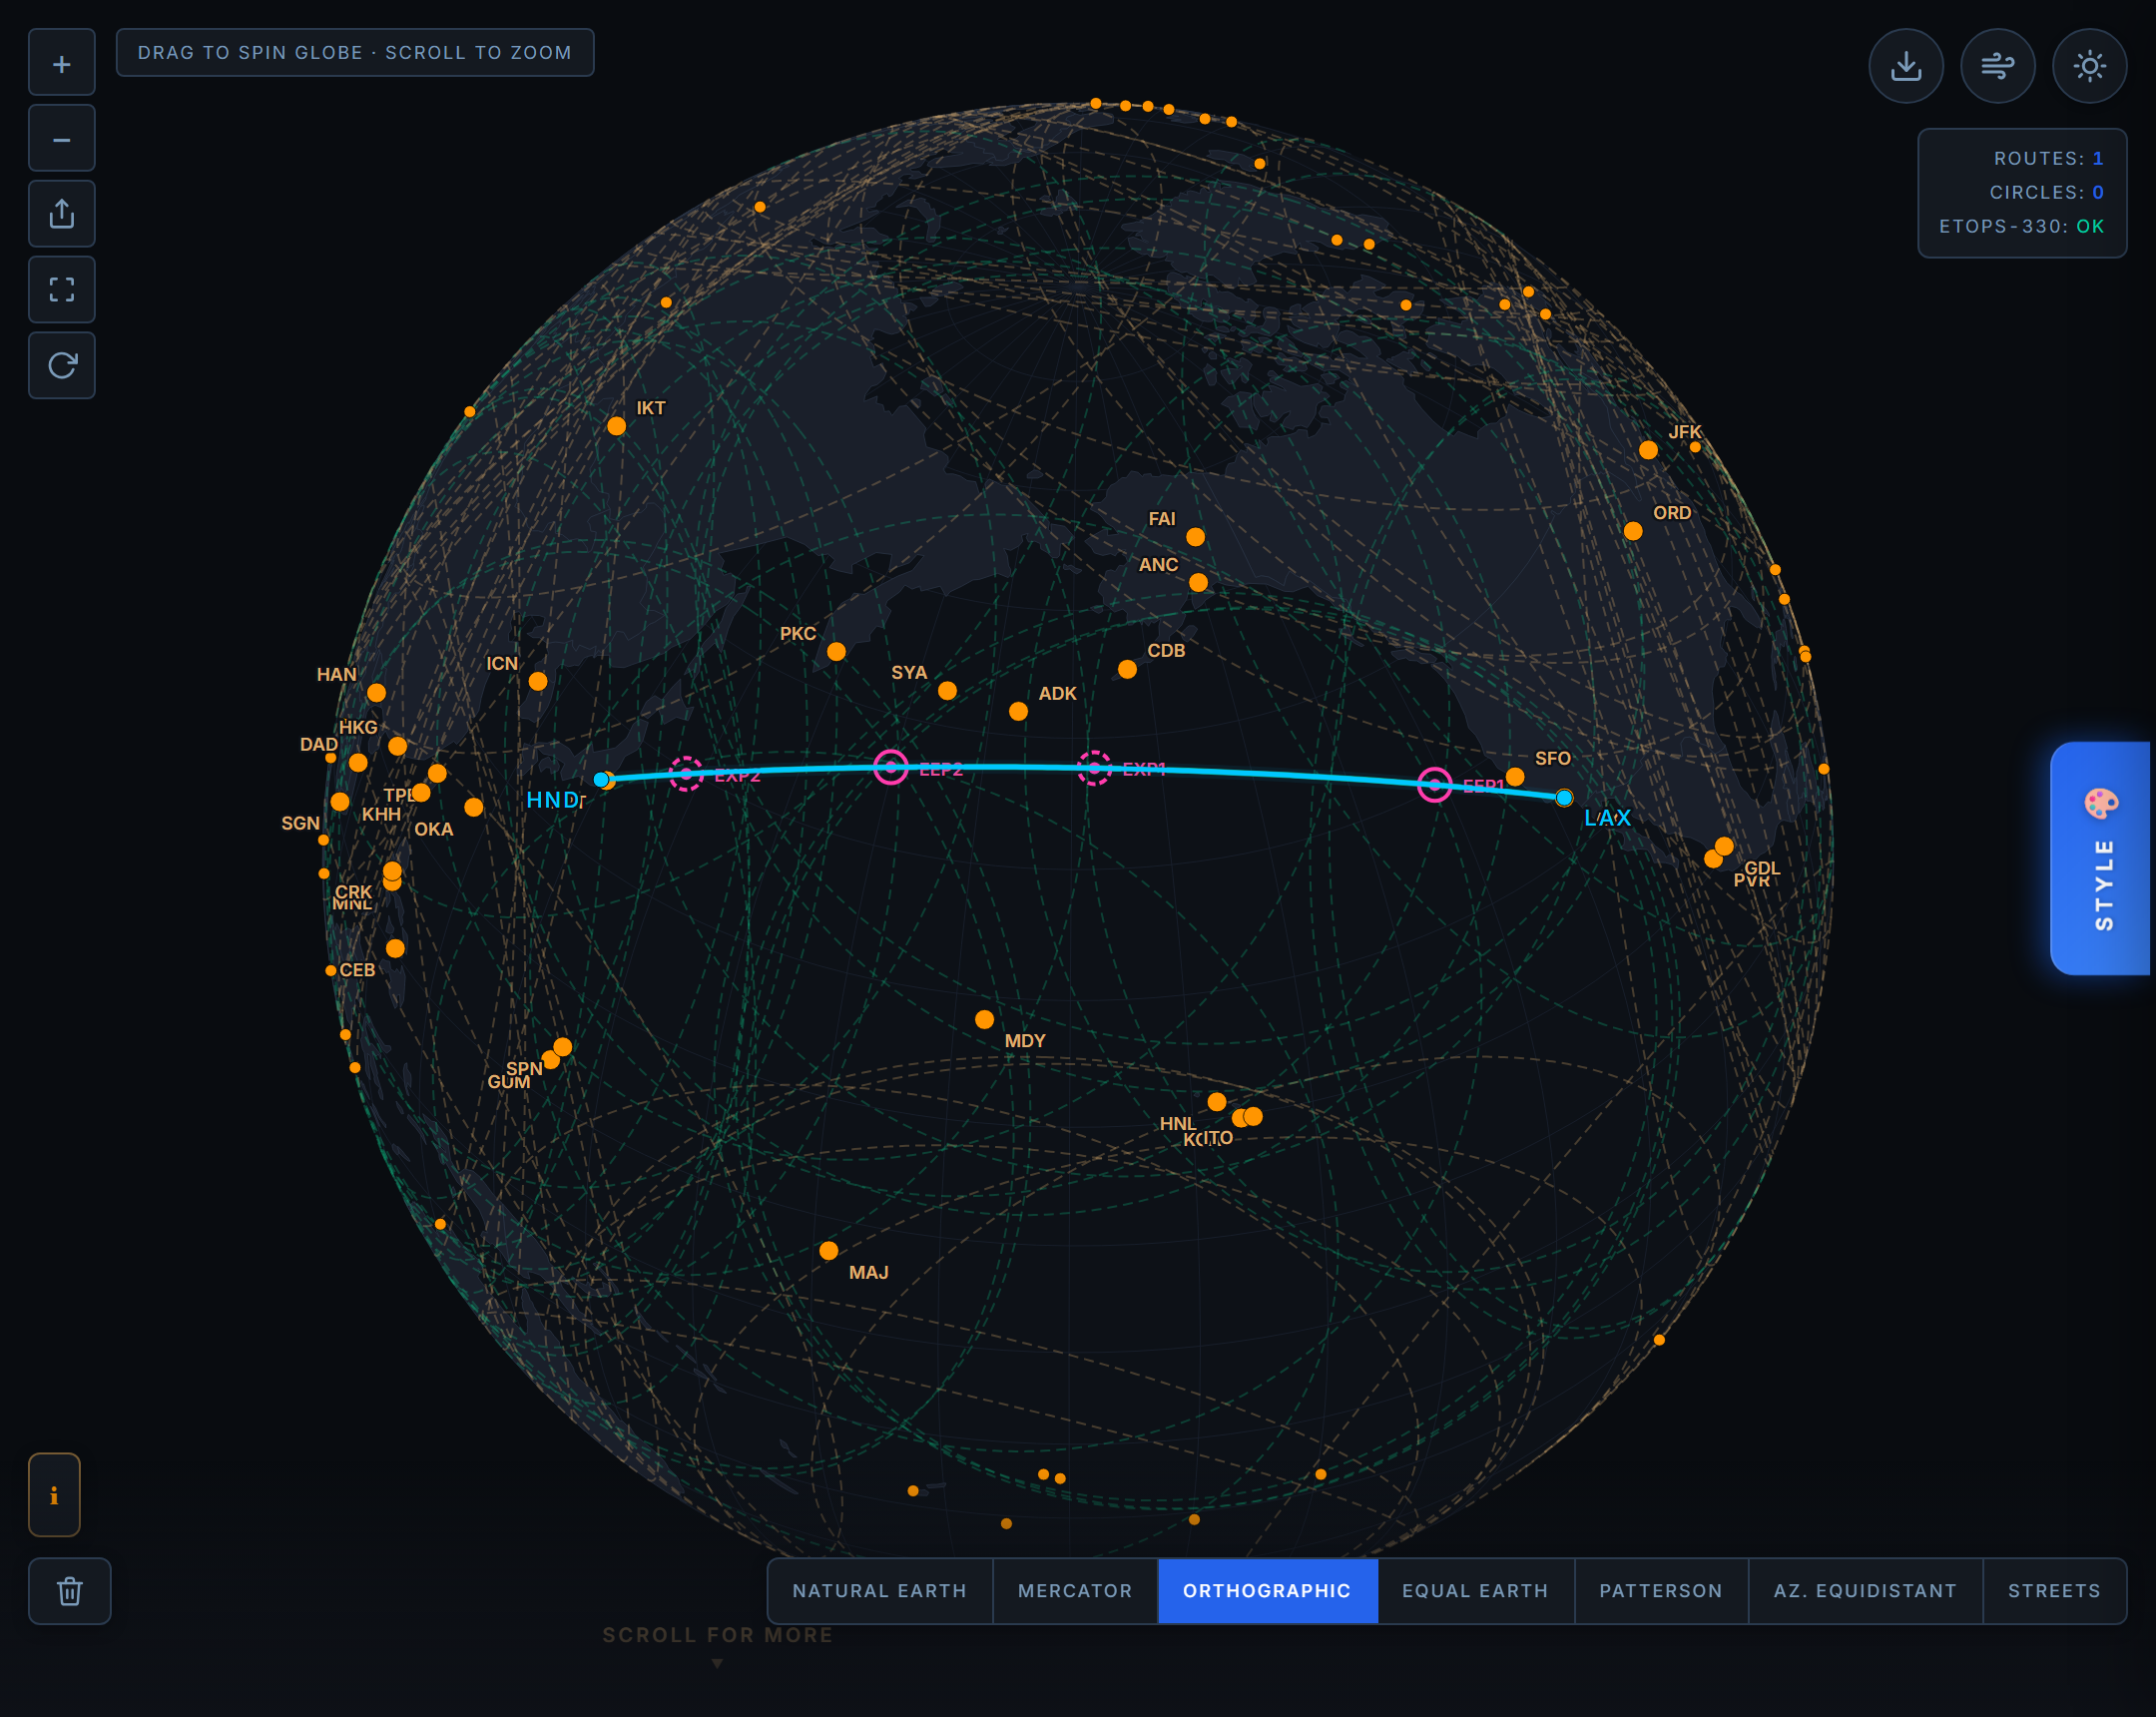Click the ICN airport dot
Viewport: 2156px width, 1717px height.
tap(538, 682)
